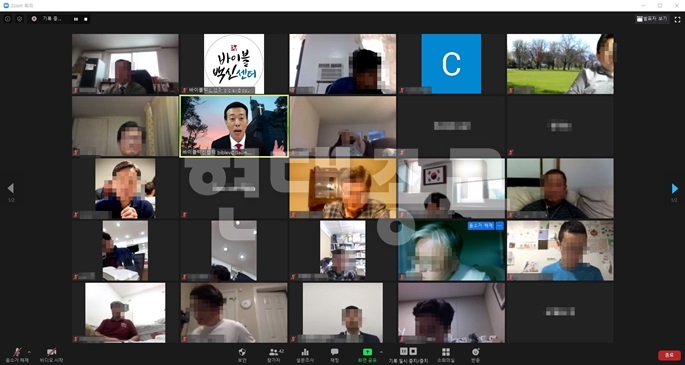Expand share screen options chevron

pyautogui.click(x=381, y=352)
